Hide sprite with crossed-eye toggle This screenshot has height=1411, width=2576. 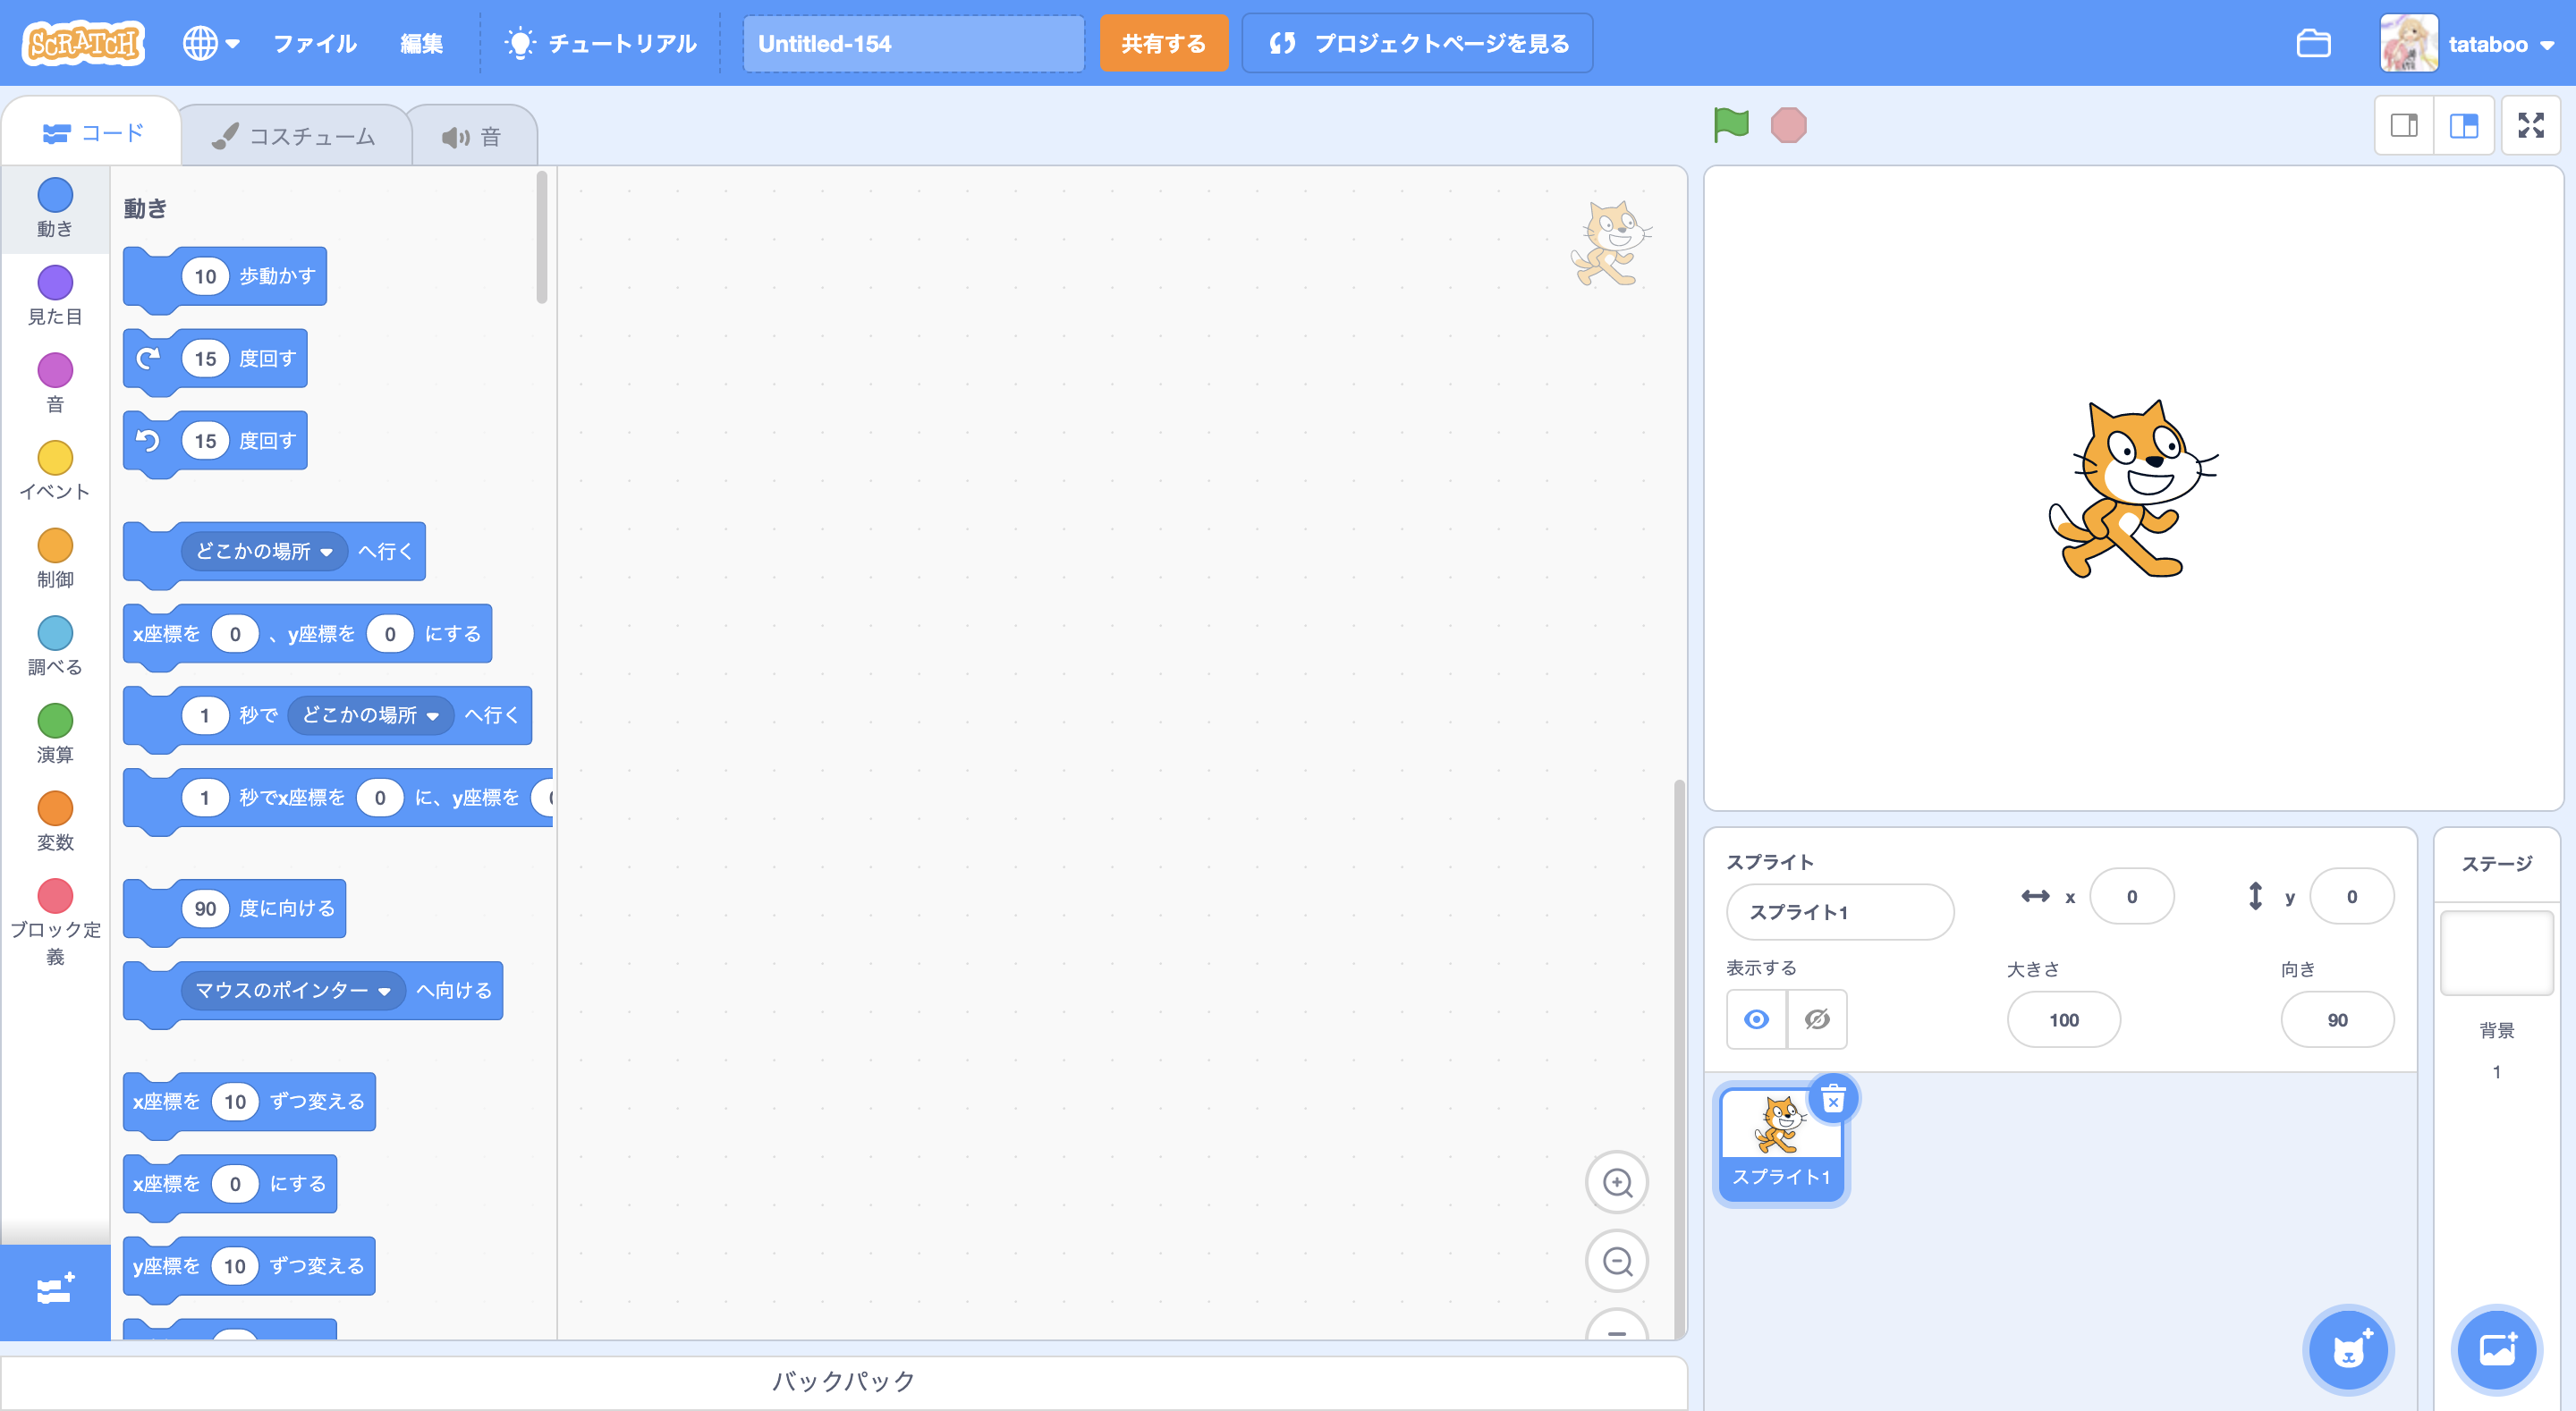click(x=1817, y=1019)
